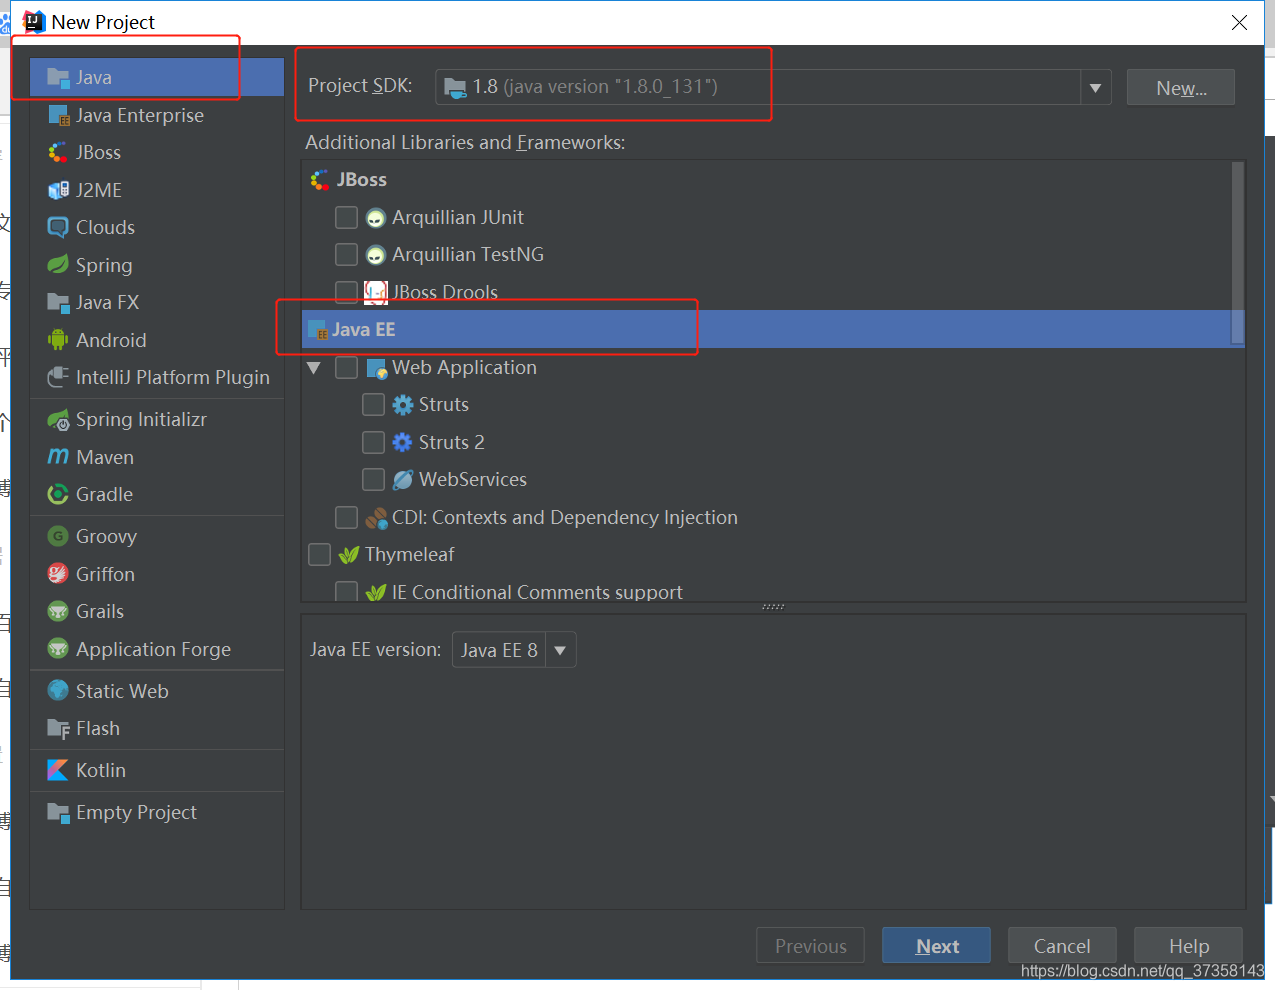This screenshot has height=990, width=1275.
Task: Open the Project SDK dropdown arrow
Action: (x=1095, y=87)
